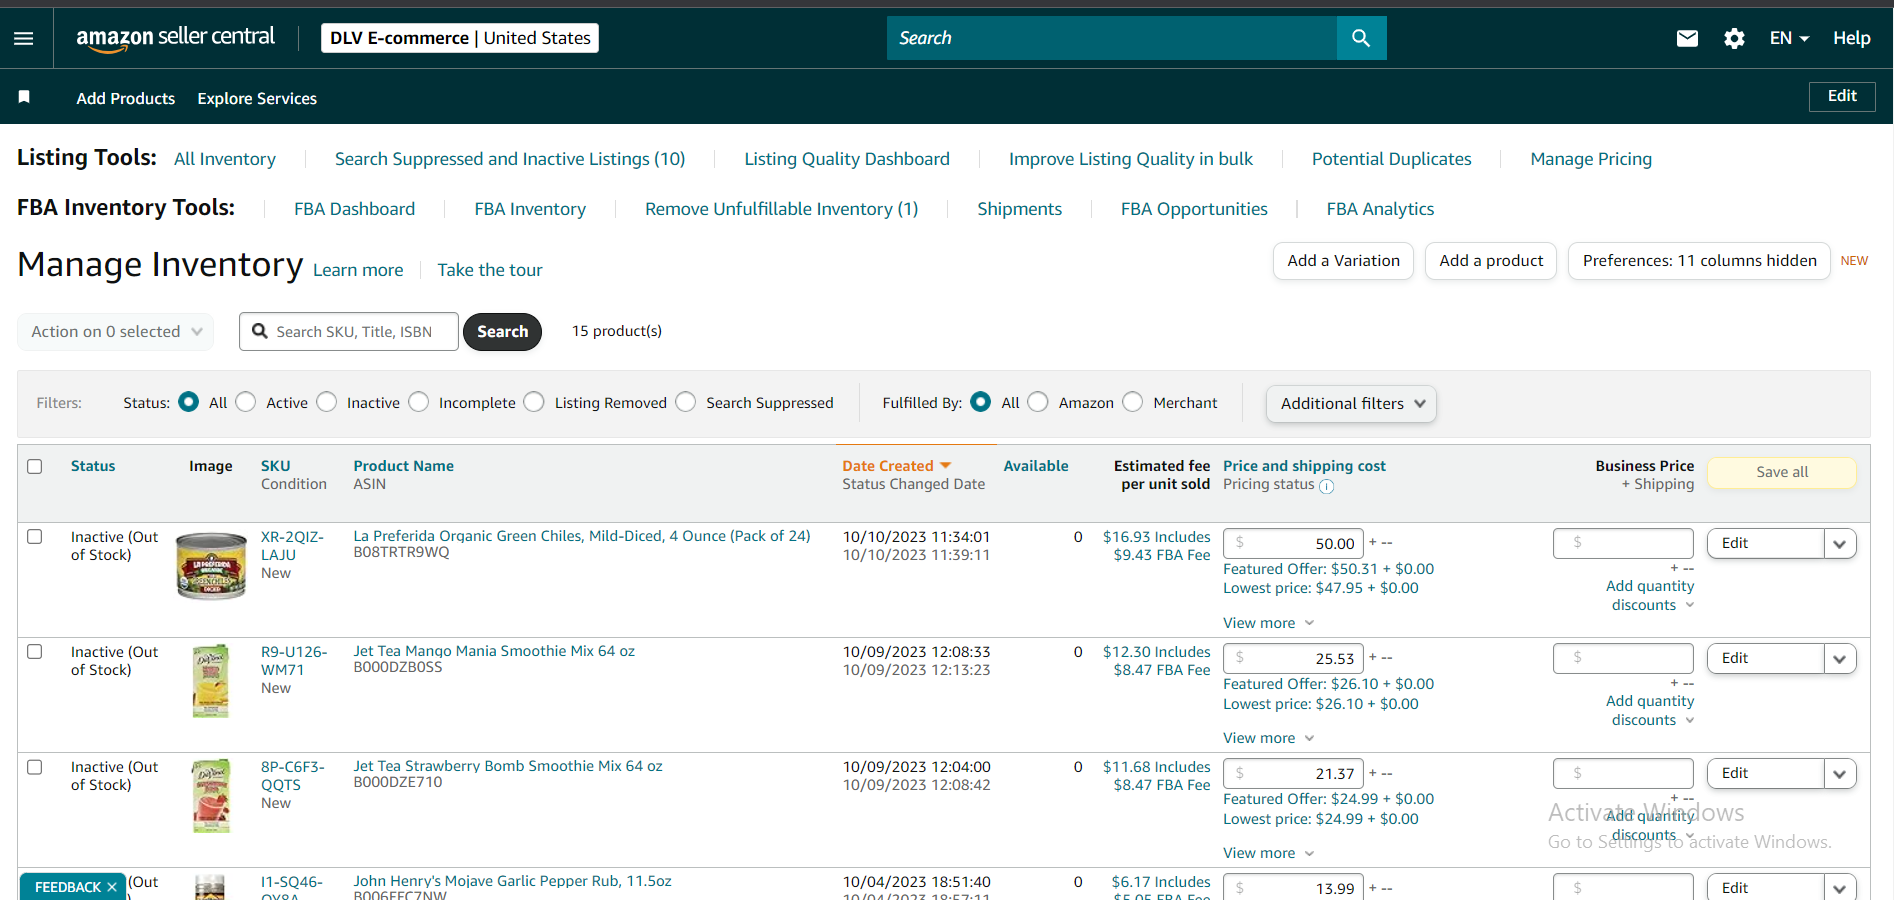1894x900 pixels.
Task: Open the hamburger navigation menu
Action: tap(24, 38)
